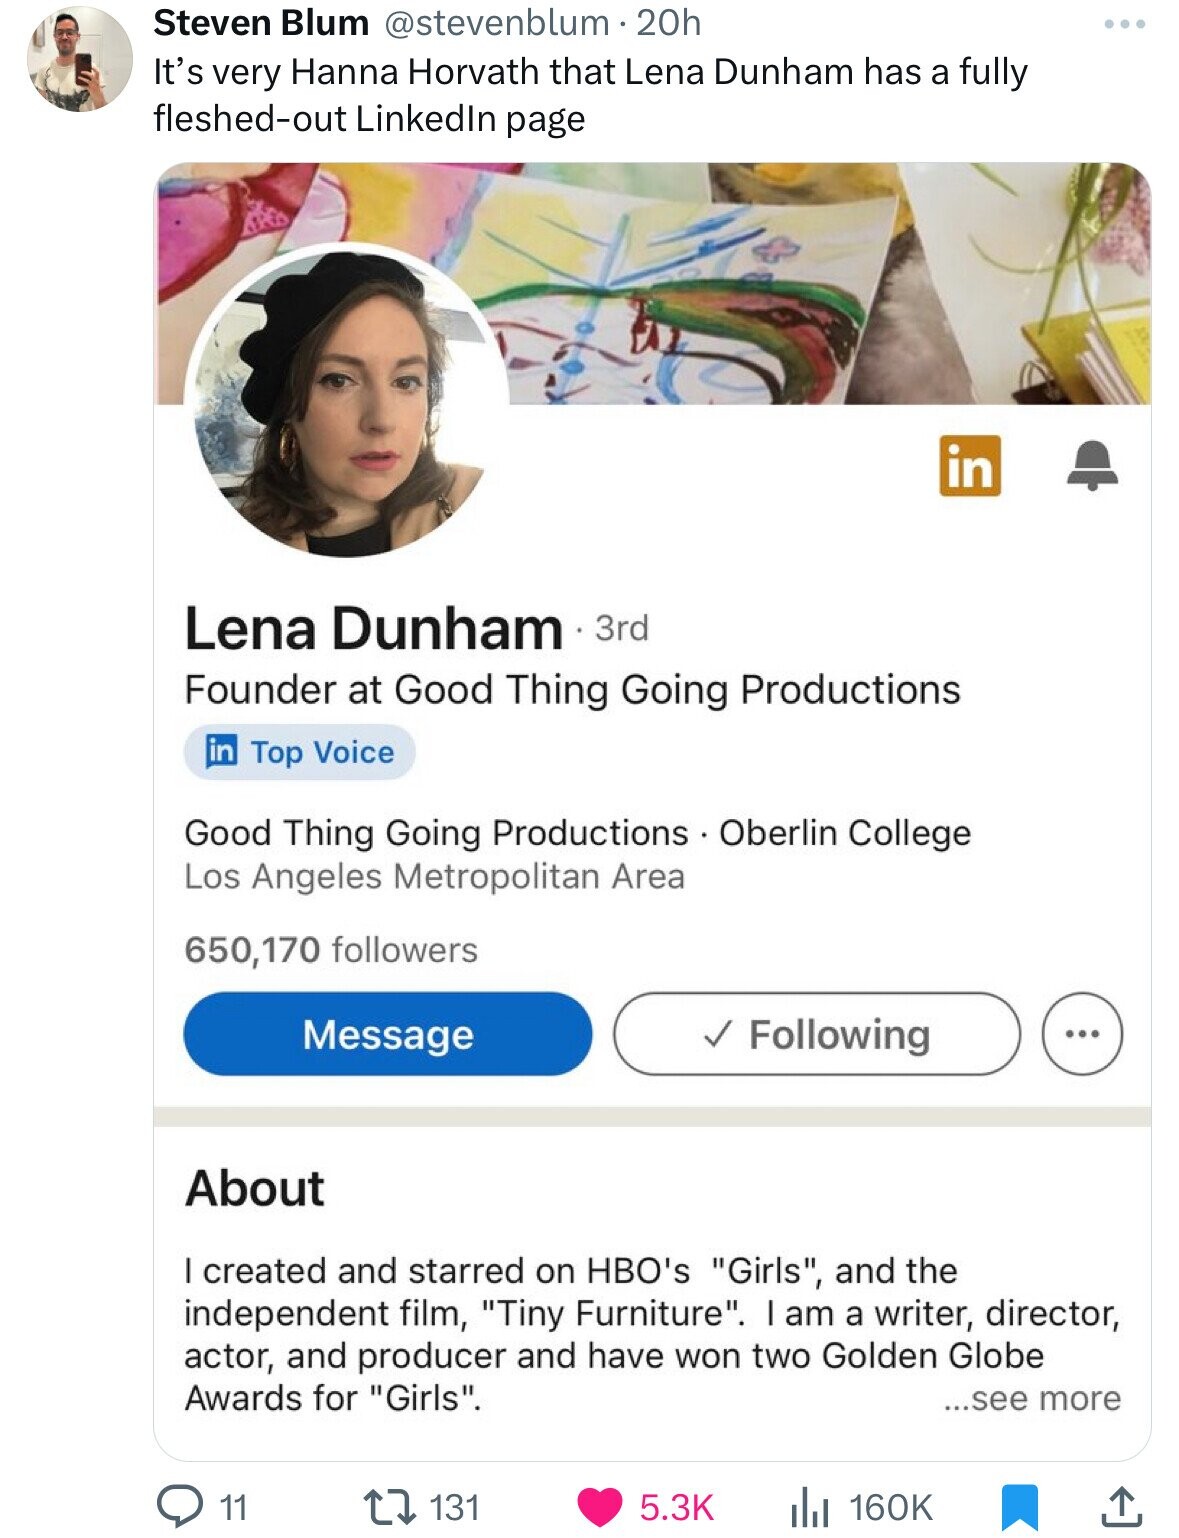Share the tweet with the upload icon
The image size is (1179, 1538).
pyautogui.click(x=1122, y=1507)
